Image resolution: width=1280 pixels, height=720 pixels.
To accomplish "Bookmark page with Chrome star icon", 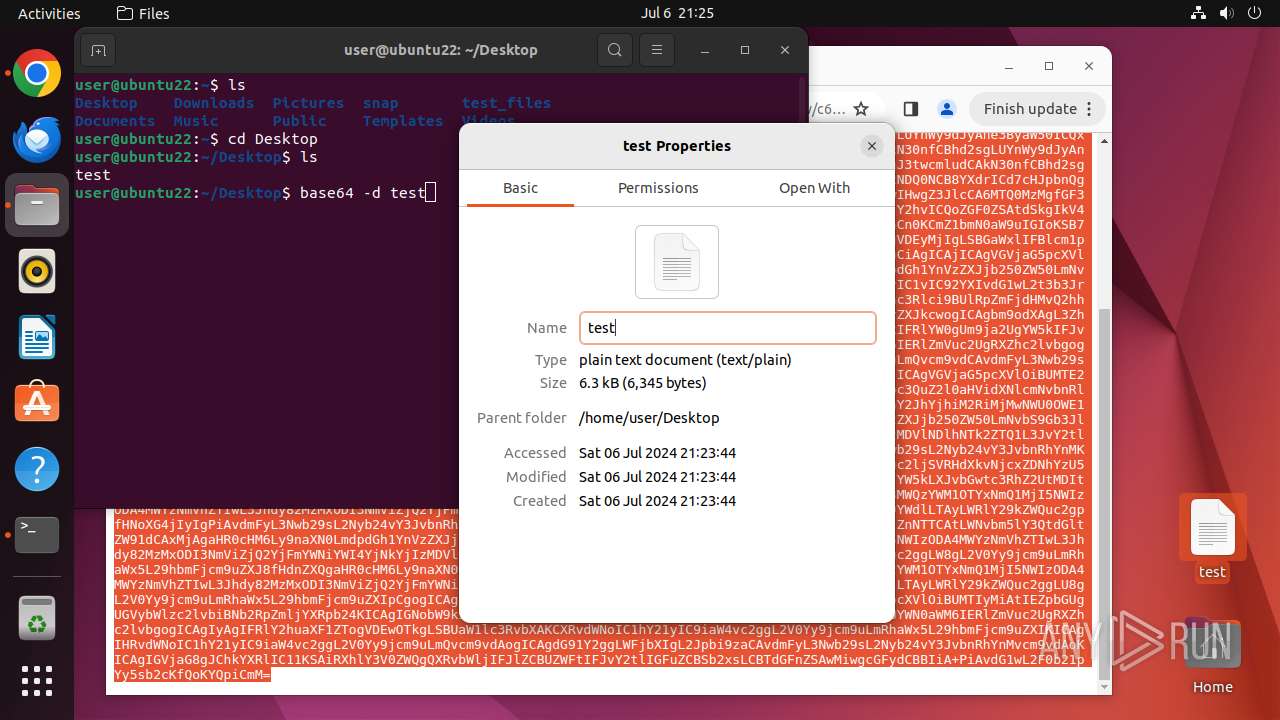I will [x=861, y=109].
